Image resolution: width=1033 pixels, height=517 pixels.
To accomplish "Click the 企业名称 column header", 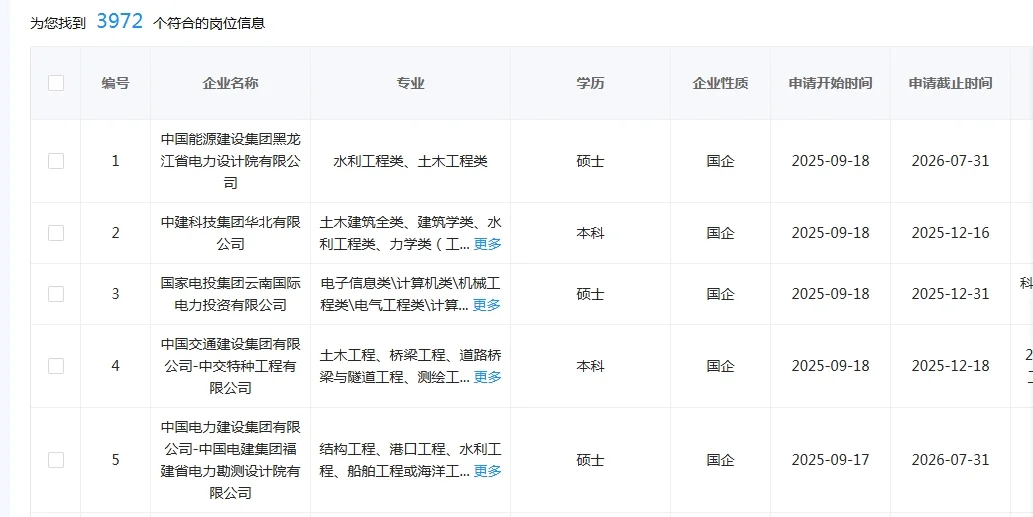I will pos(231,83).
